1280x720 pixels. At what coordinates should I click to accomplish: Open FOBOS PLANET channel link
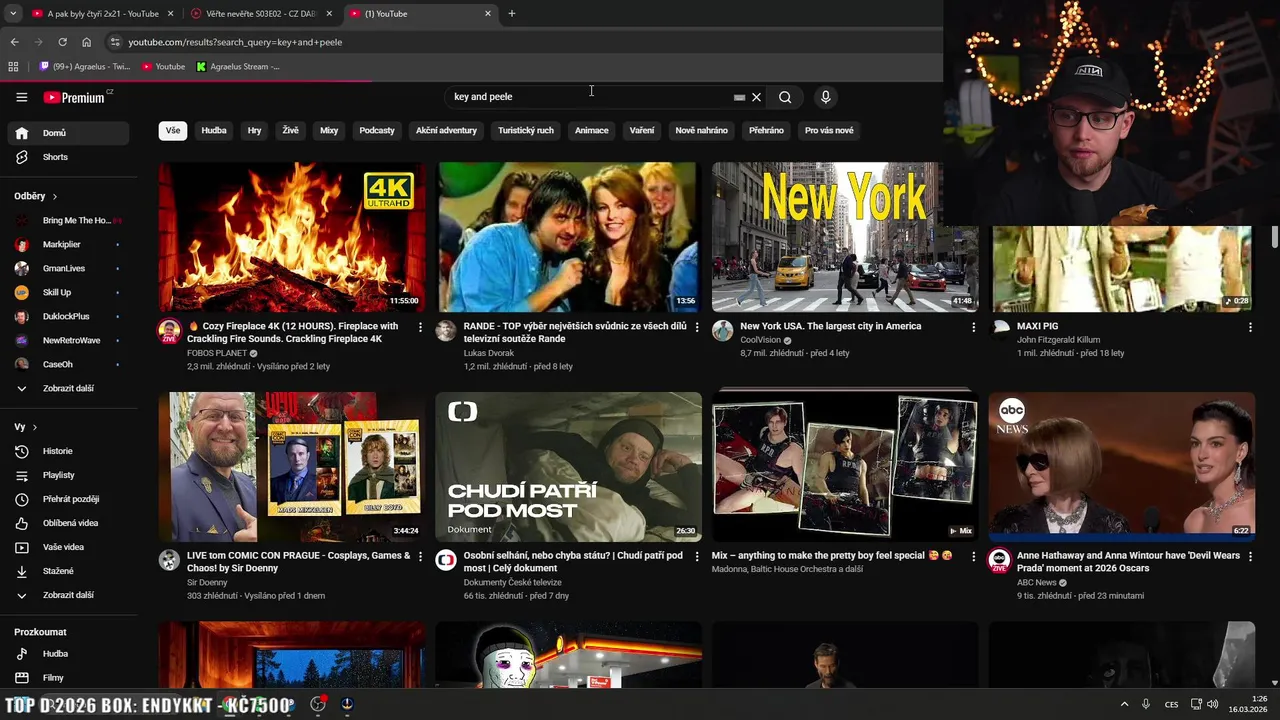(x=217, y=353)
